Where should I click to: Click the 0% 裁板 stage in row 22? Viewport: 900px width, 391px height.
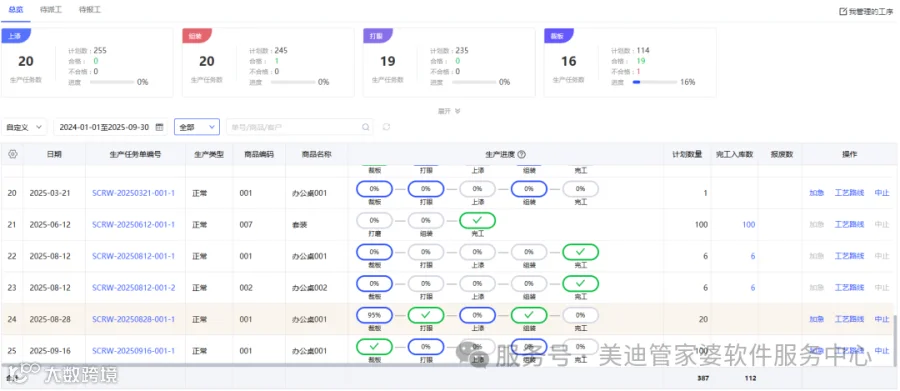374,252
